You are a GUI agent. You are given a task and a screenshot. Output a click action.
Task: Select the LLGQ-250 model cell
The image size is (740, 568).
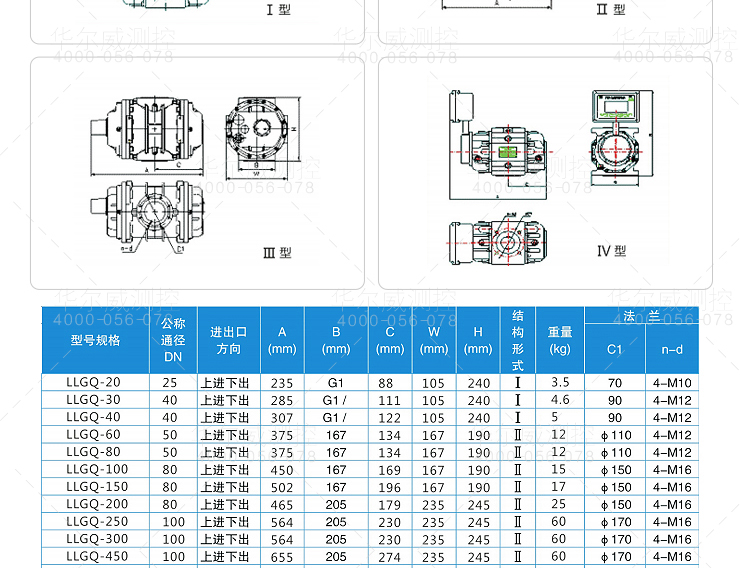[97, 522]
